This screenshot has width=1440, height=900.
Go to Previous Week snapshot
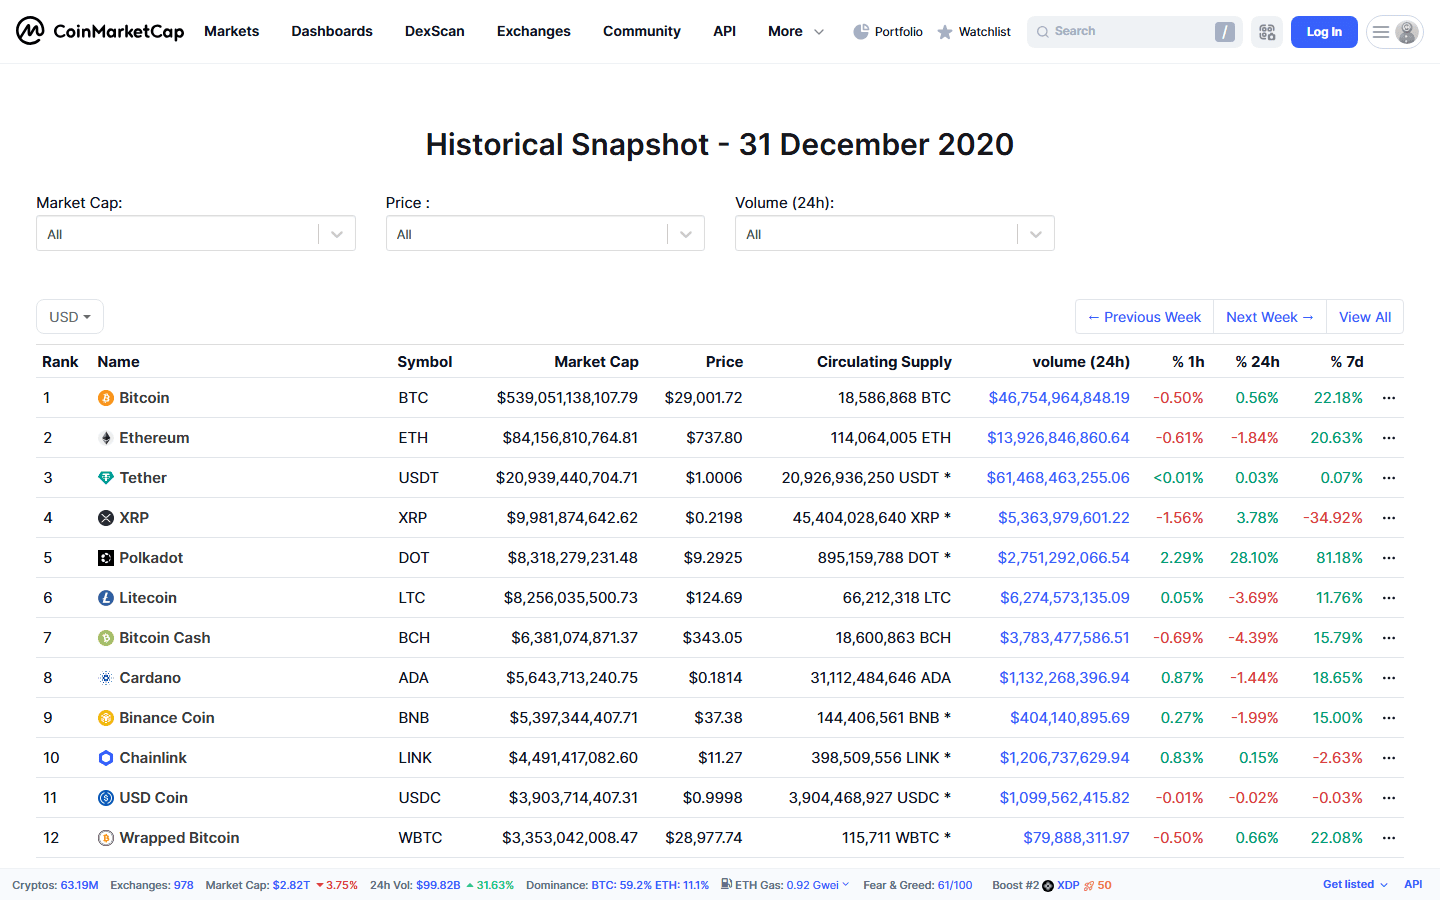1144,317
